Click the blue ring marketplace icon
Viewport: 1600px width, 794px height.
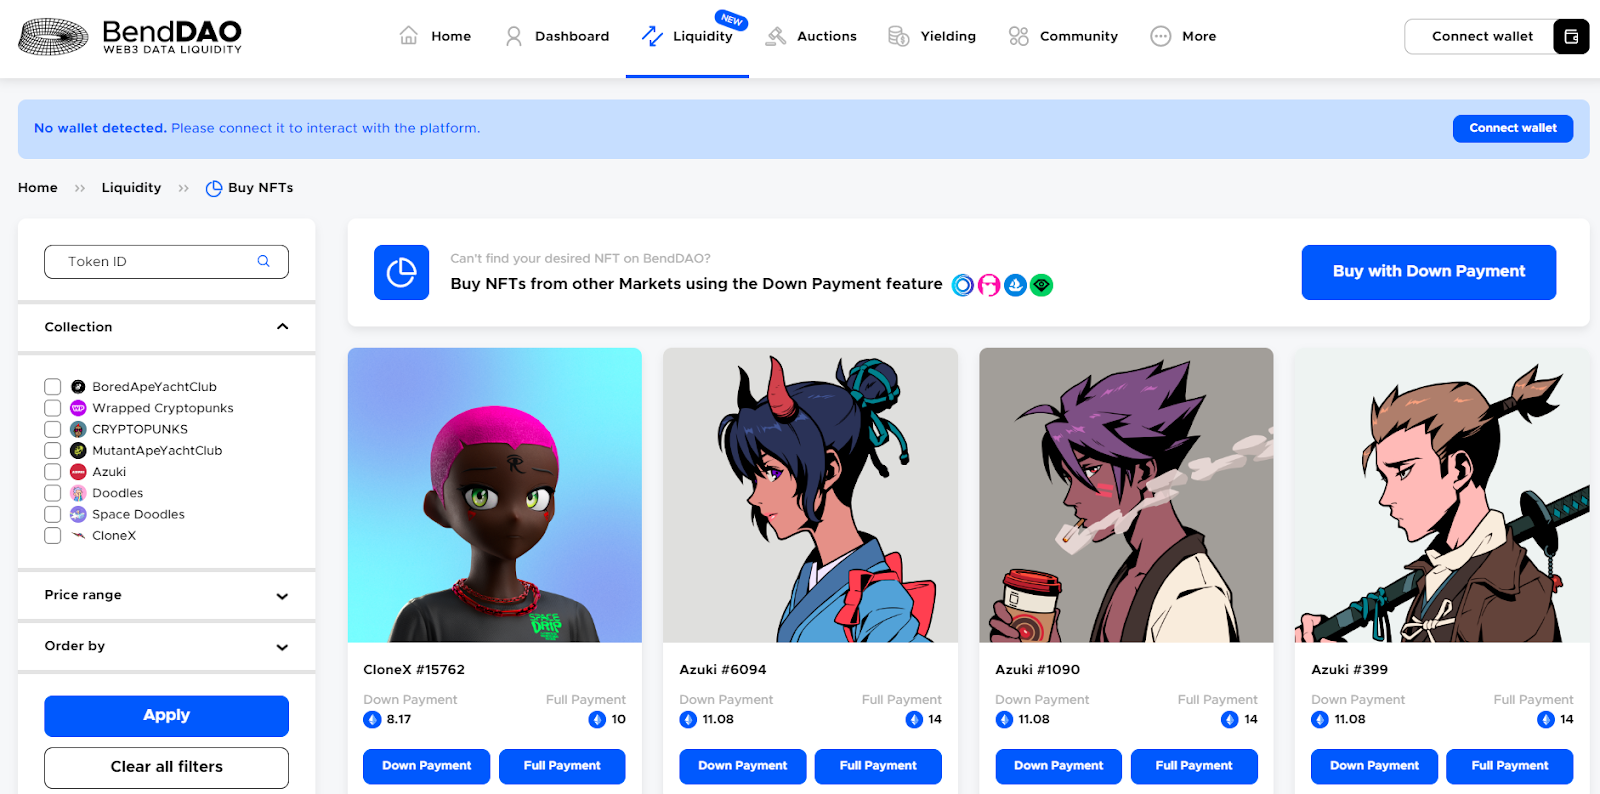(963, 285)
